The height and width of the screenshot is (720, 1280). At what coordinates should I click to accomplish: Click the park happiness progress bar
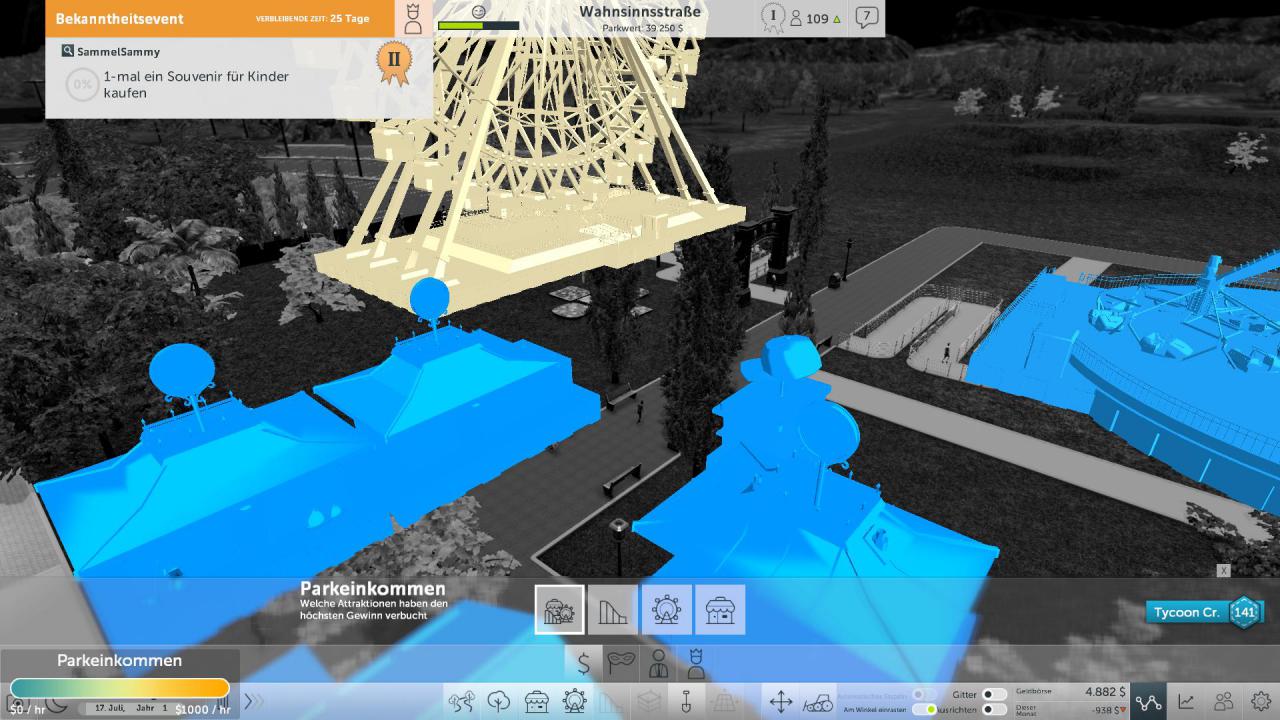click(x=478, y=26)
